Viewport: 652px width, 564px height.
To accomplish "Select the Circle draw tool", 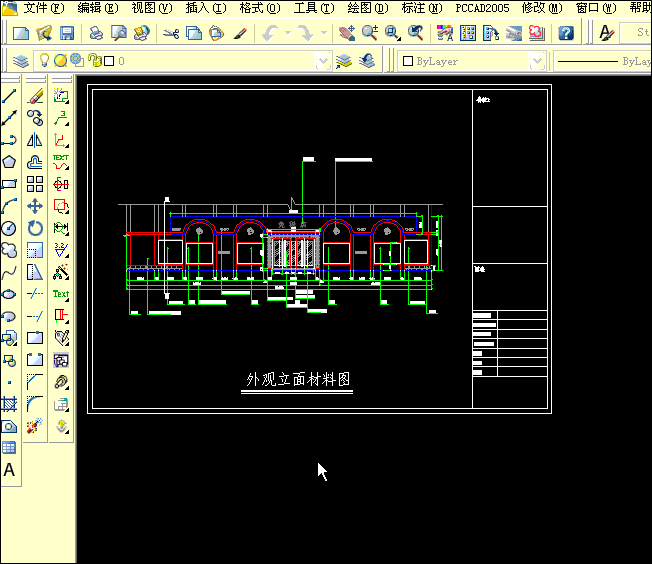I will [x=9, y=228].
